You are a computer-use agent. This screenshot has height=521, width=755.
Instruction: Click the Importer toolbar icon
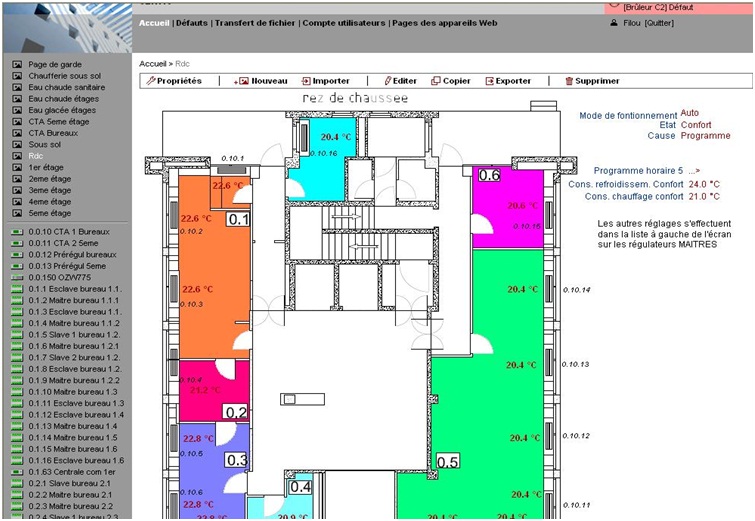pyautogui.click(x=307, y=81)
